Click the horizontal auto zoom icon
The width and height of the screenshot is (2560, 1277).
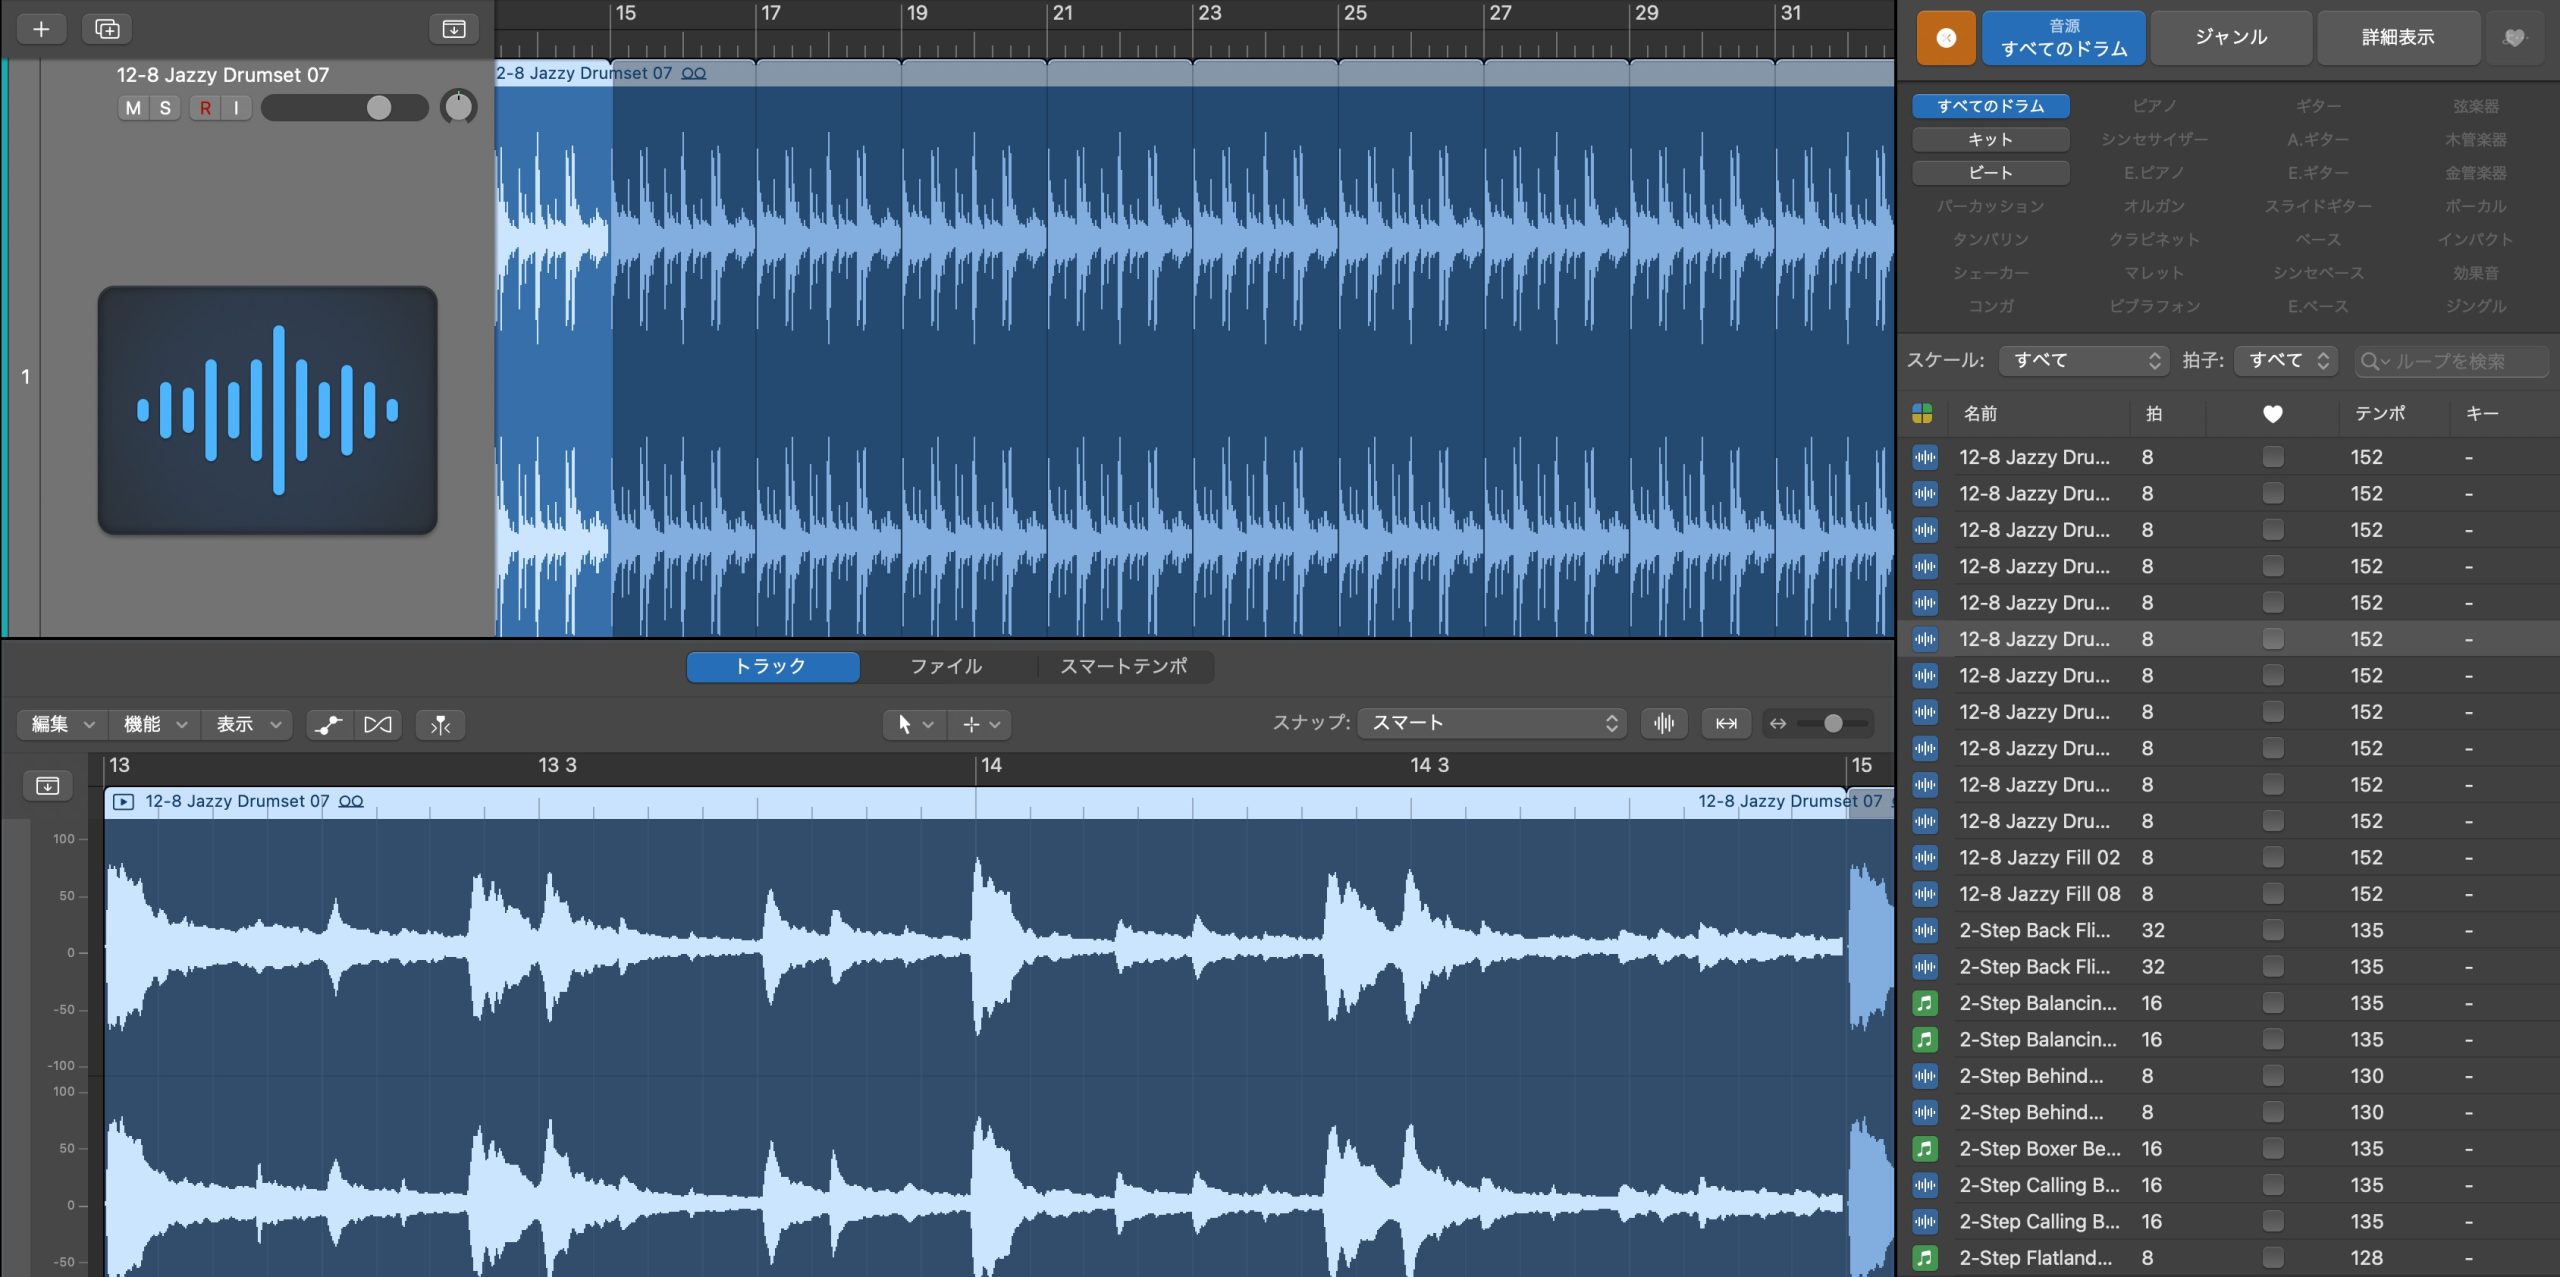[1726, 723]
